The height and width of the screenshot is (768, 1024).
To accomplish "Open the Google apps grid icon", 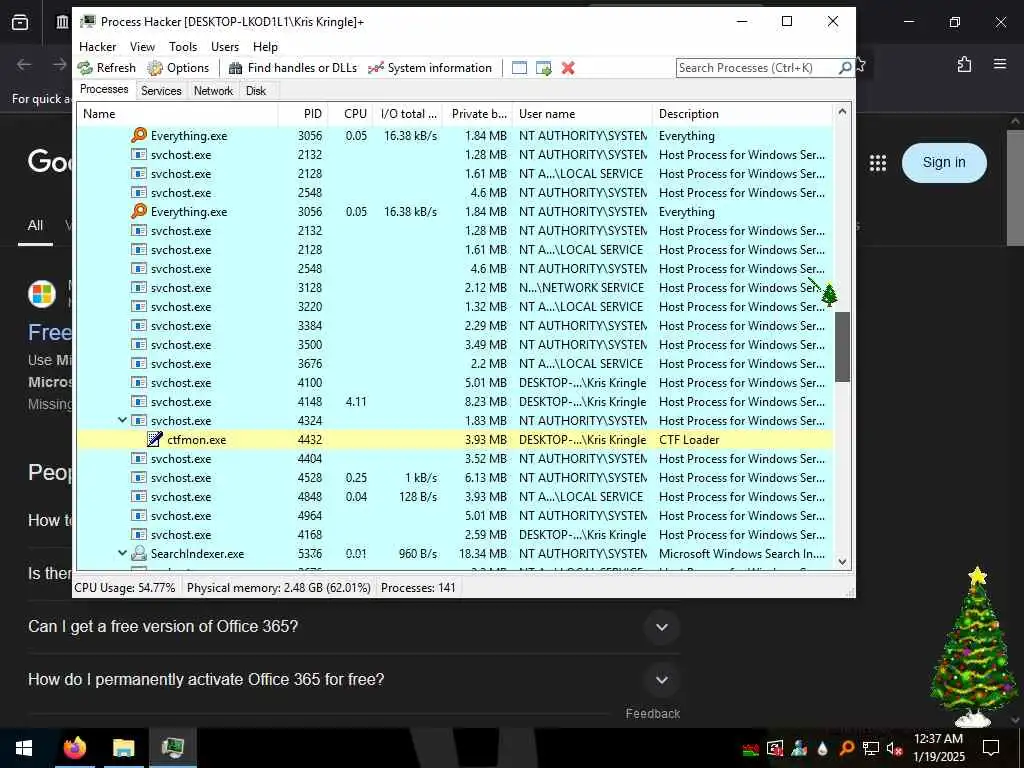I will click(878, 163).
